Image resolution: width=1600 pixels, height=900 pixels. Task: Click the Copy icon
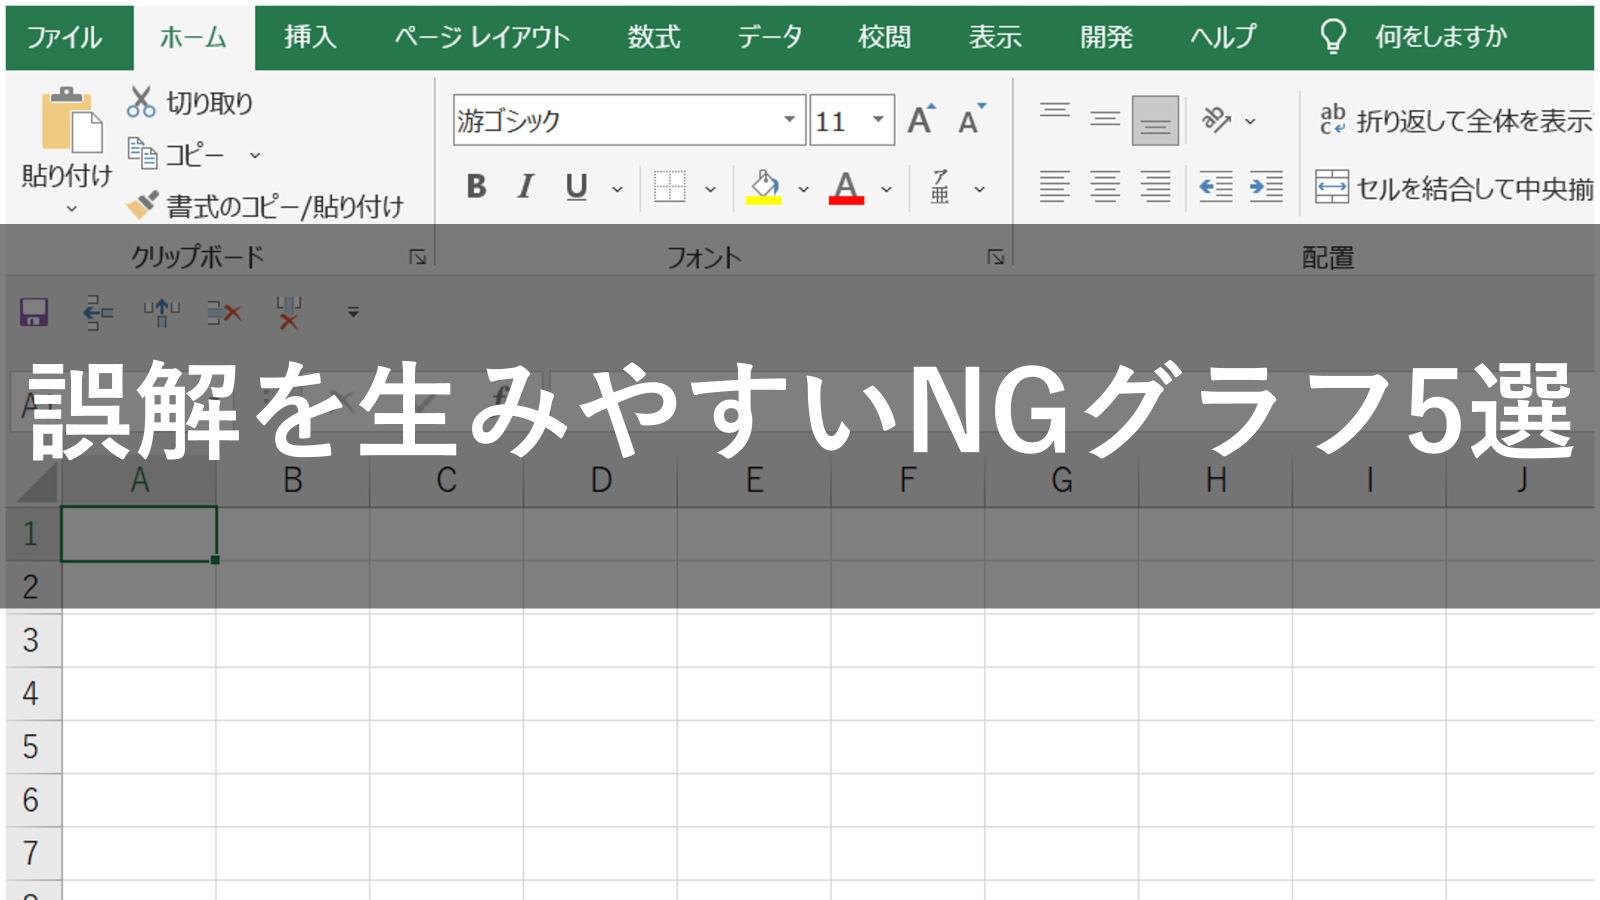coord(142,153)
